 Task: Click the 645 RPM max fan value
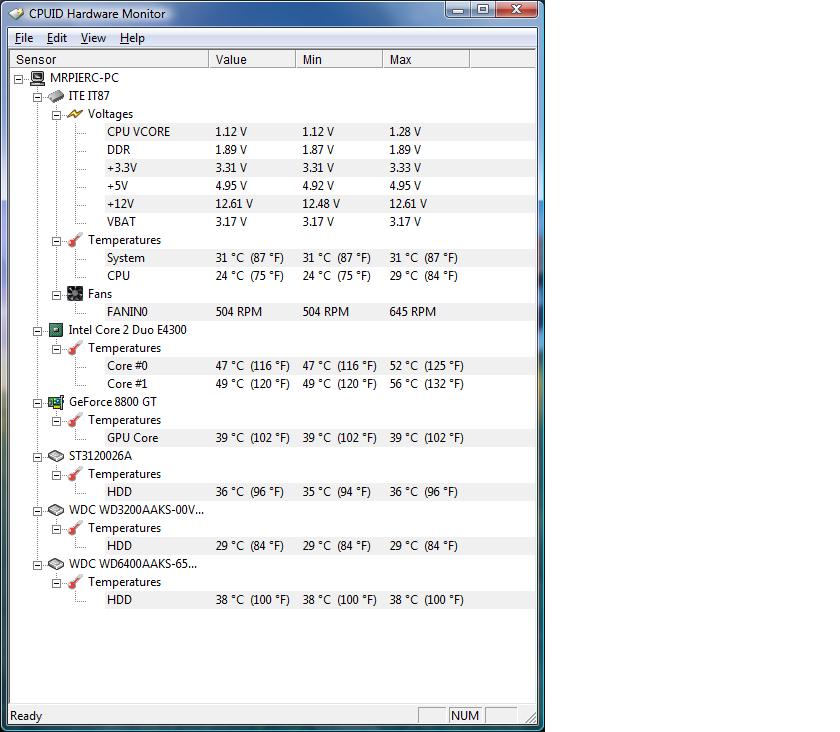412,312
